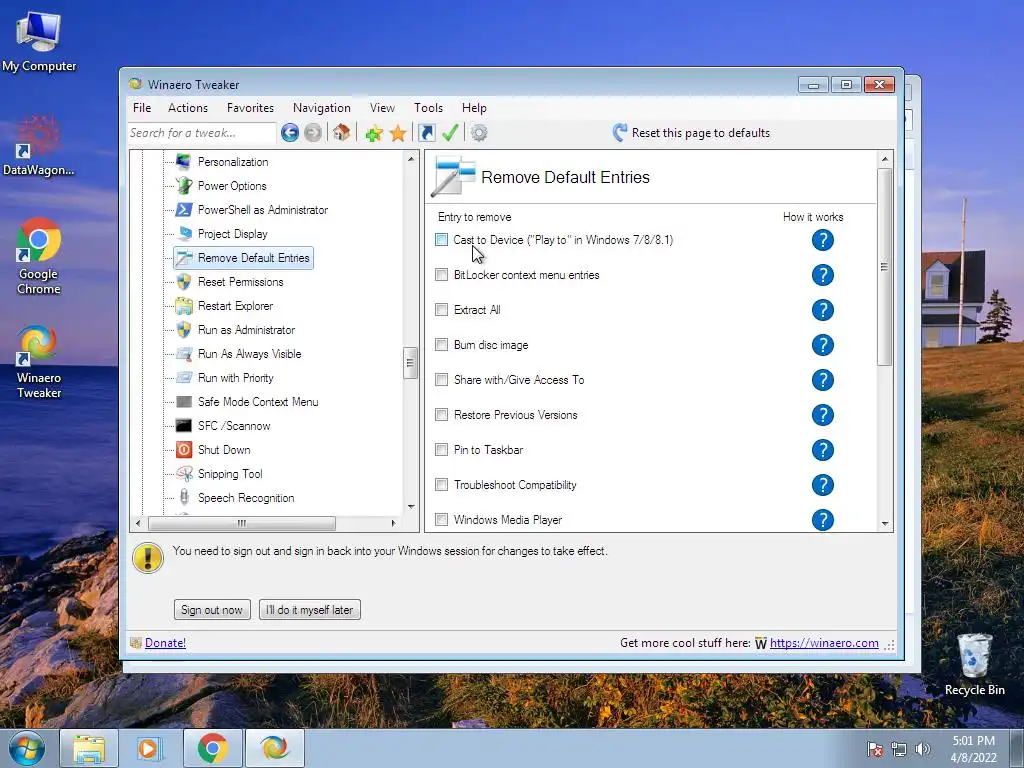1024x768 pixels.
Task: Click help icon for Windows Media Player
Action: pyautogui.click(x=823, y=520)
